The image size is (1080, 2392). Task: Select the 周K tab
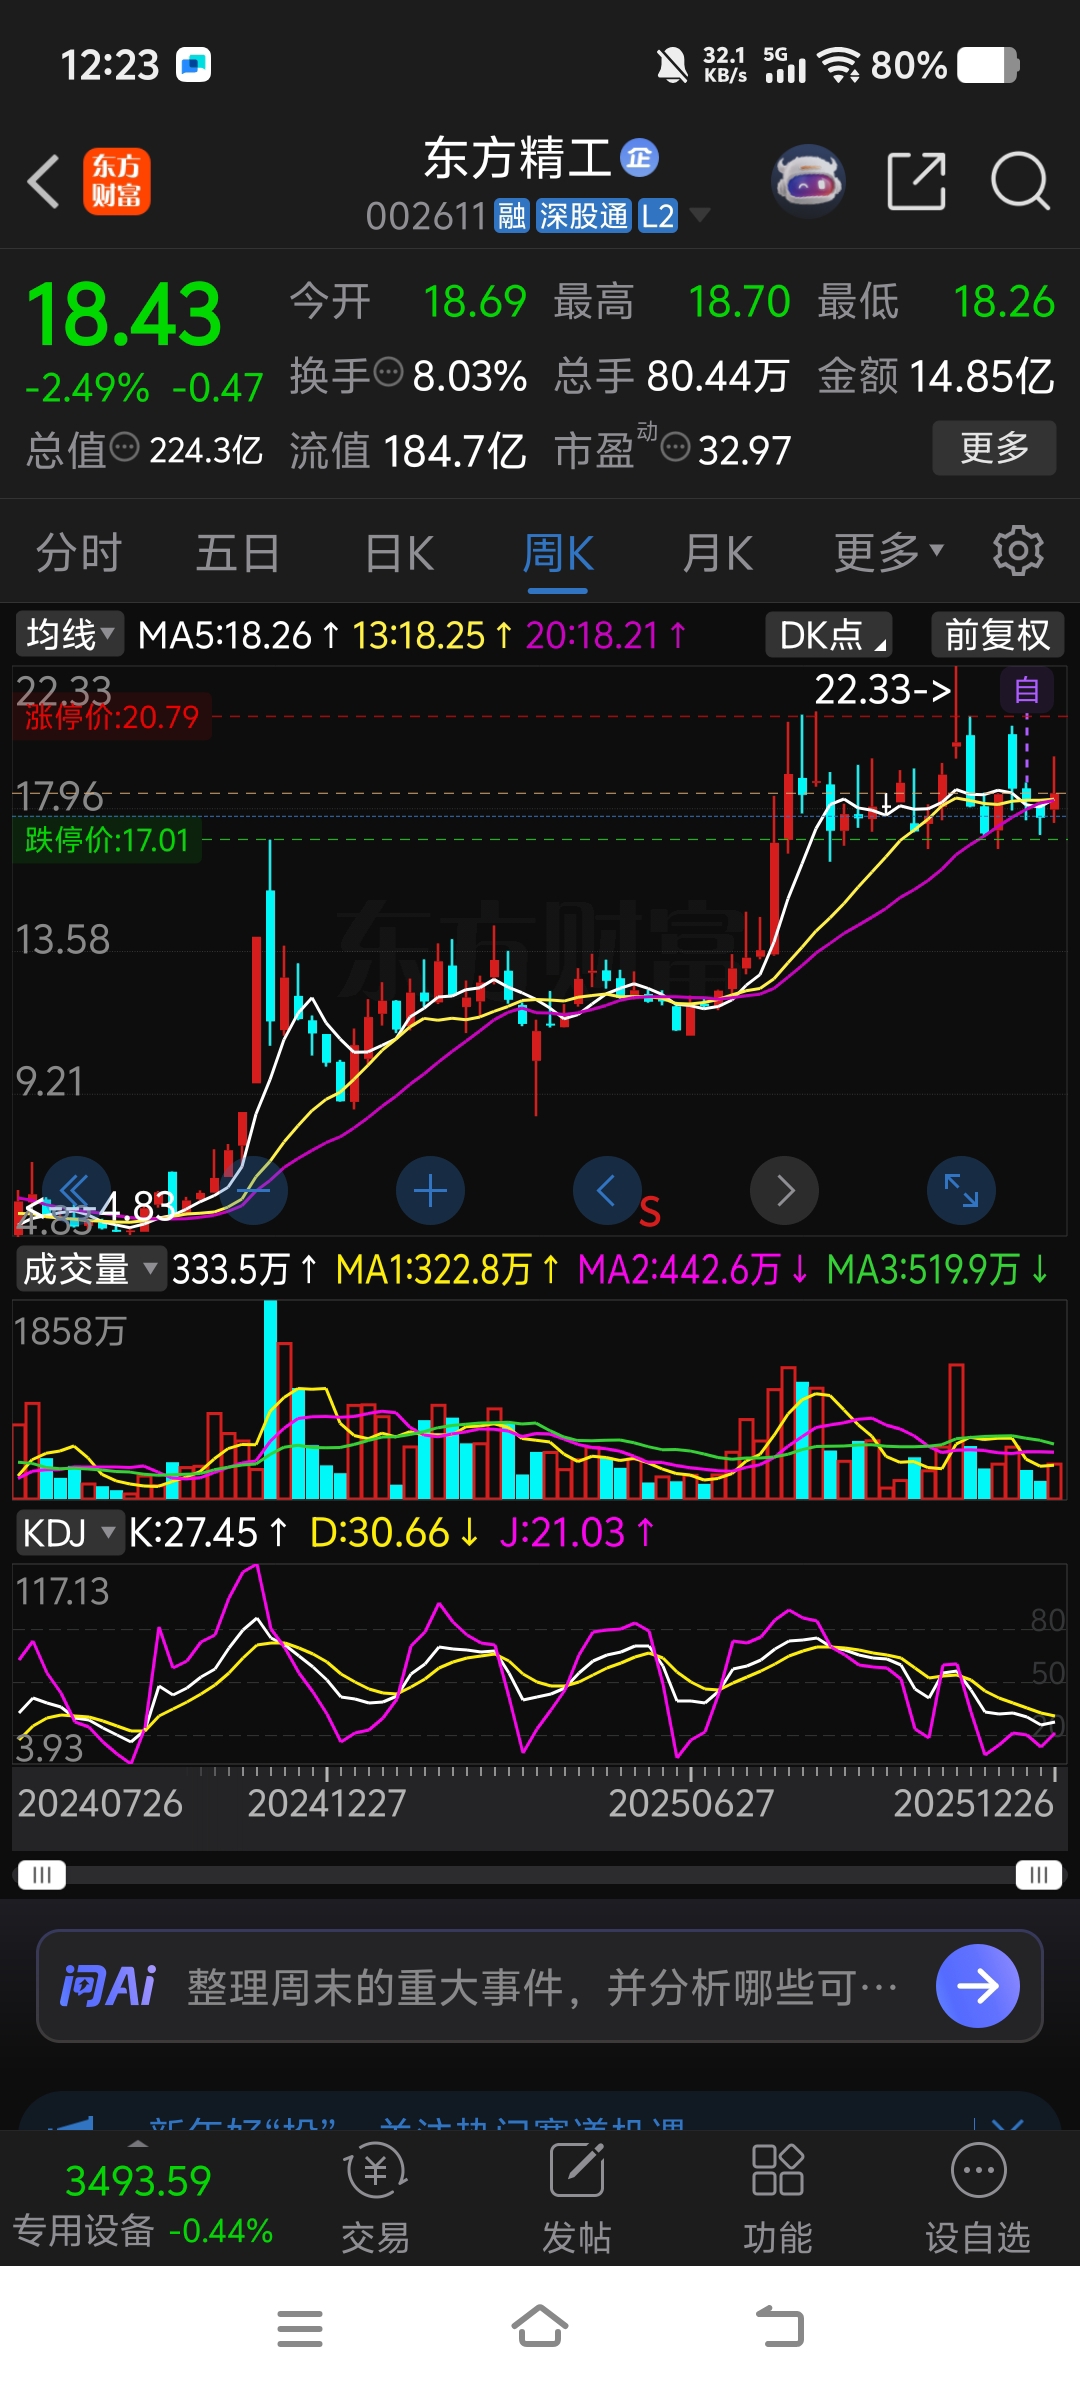[558, 552]
